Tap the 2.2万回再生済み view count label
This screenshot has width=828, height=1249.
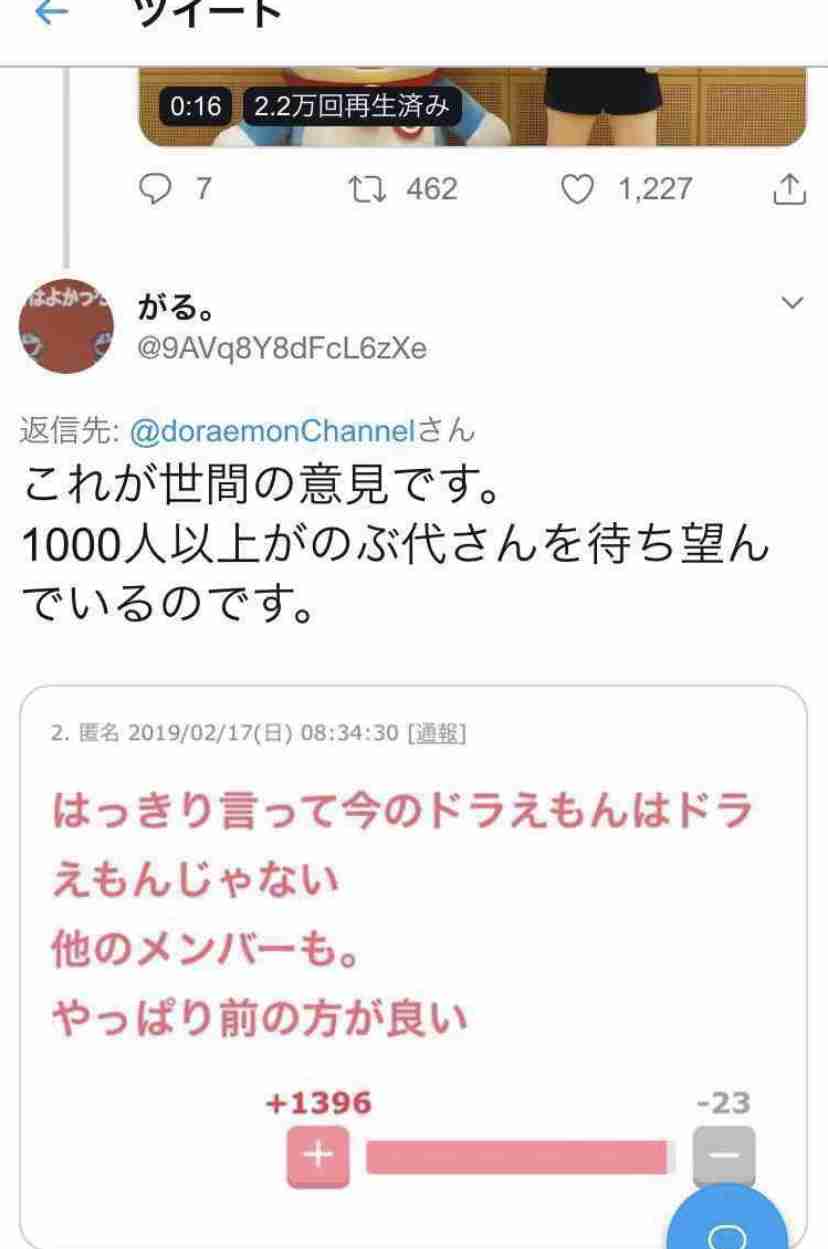click(x=351, y=106)
